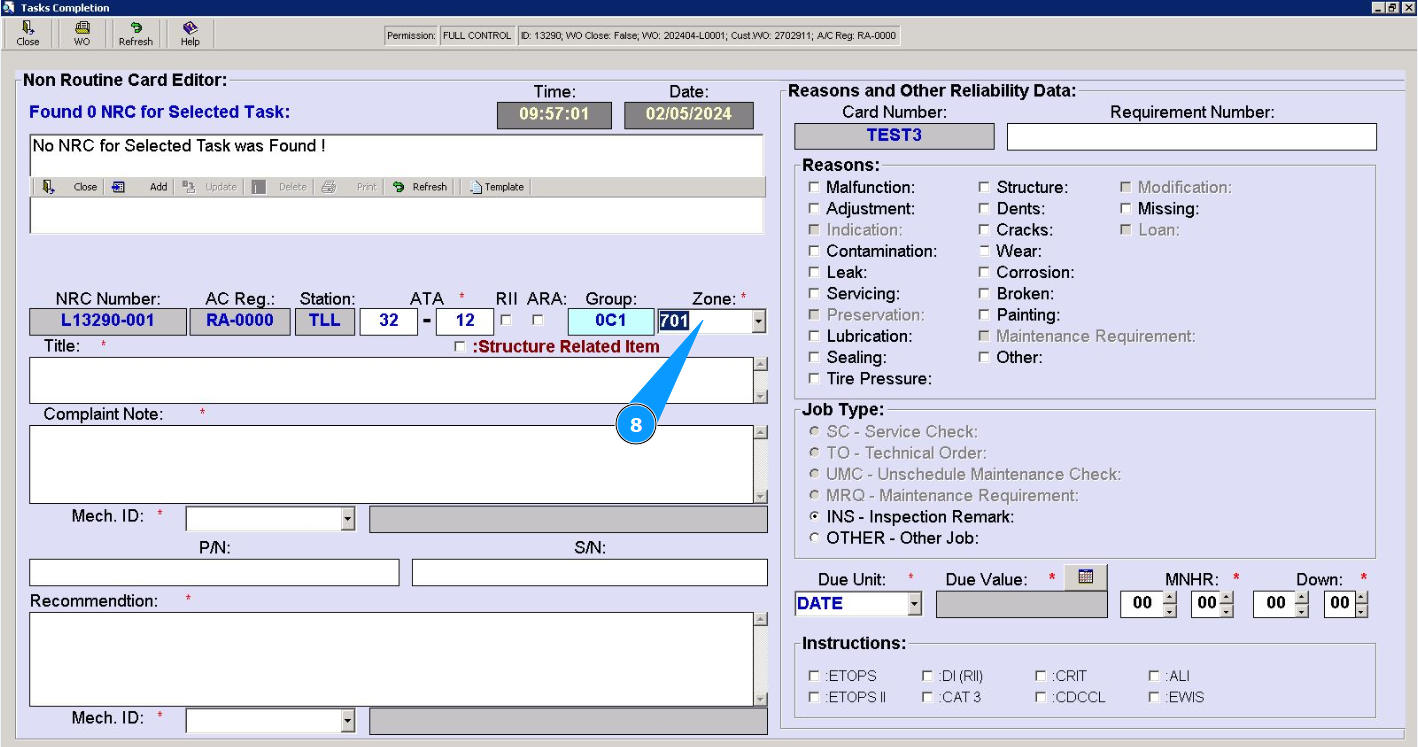Click the ATA section field showing 12
This screenshot has width=1418, height=747.
point(465,322)
